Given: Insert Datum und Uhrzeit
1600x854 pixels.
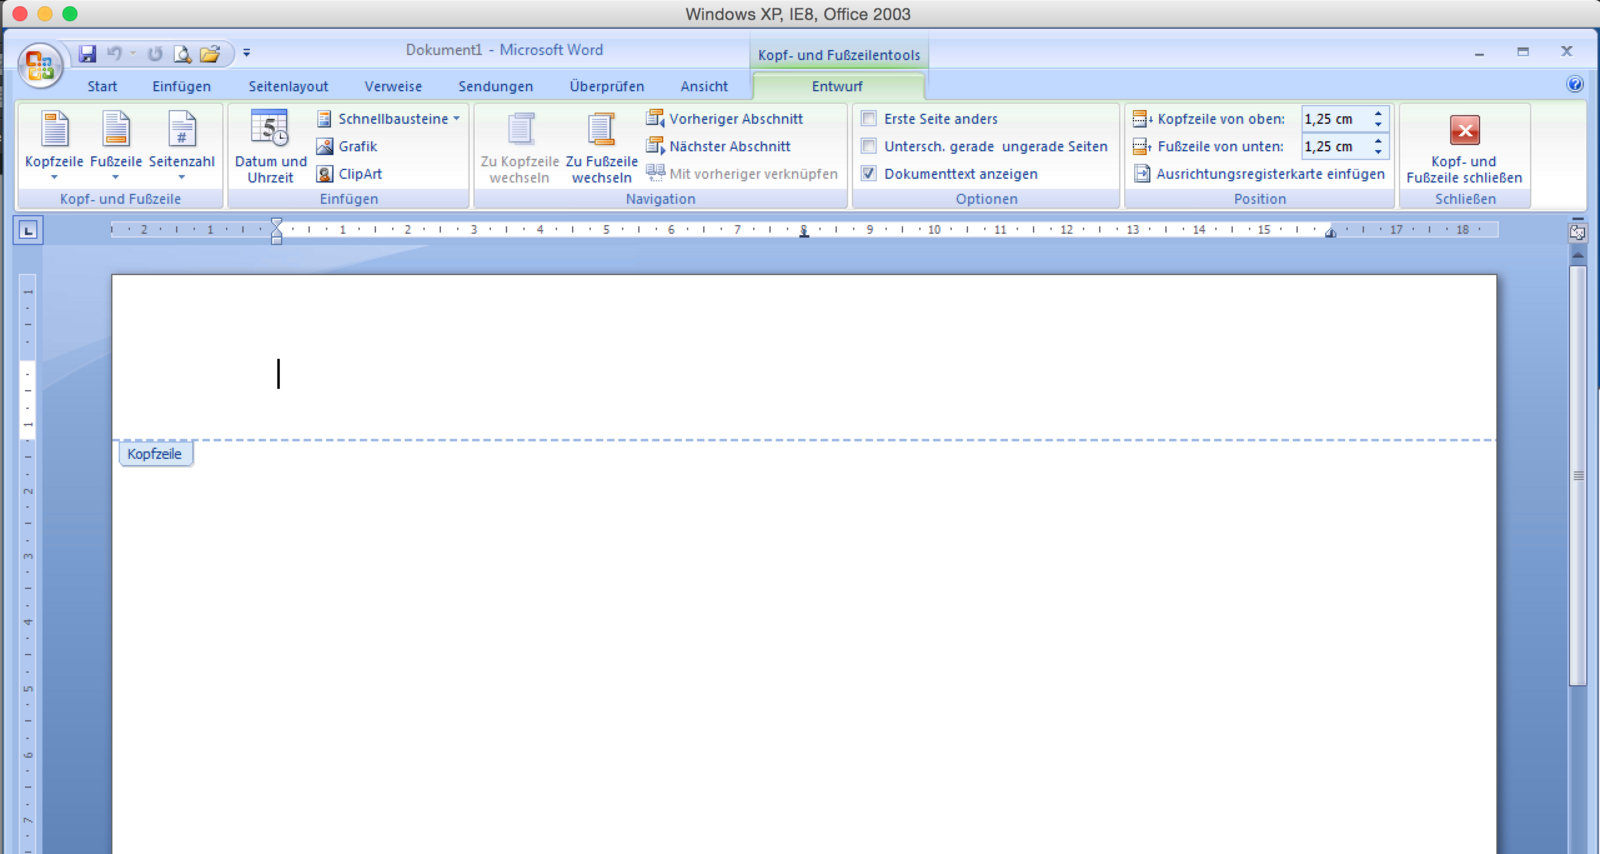Looking at the screenshot, I should (x=270, y=147).
